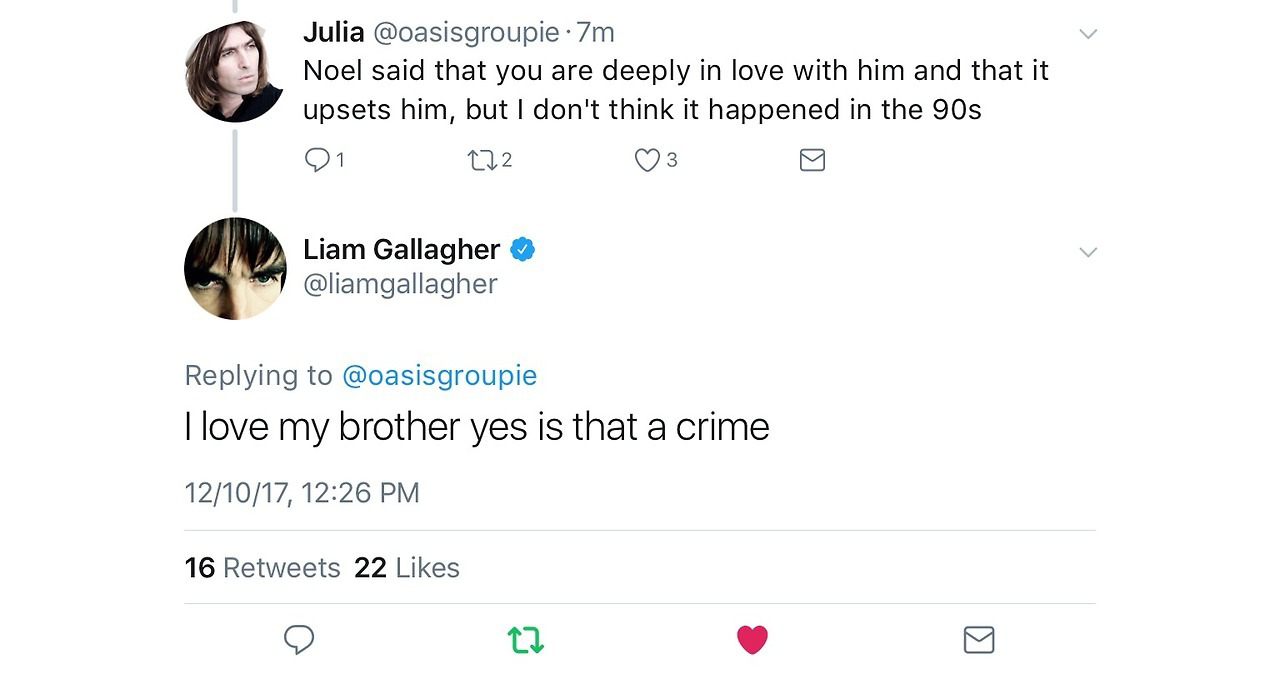Reply to Julia's tweet via speech bubble
The height and width of the screenshot is (674, 1280).
click(317, 160)
